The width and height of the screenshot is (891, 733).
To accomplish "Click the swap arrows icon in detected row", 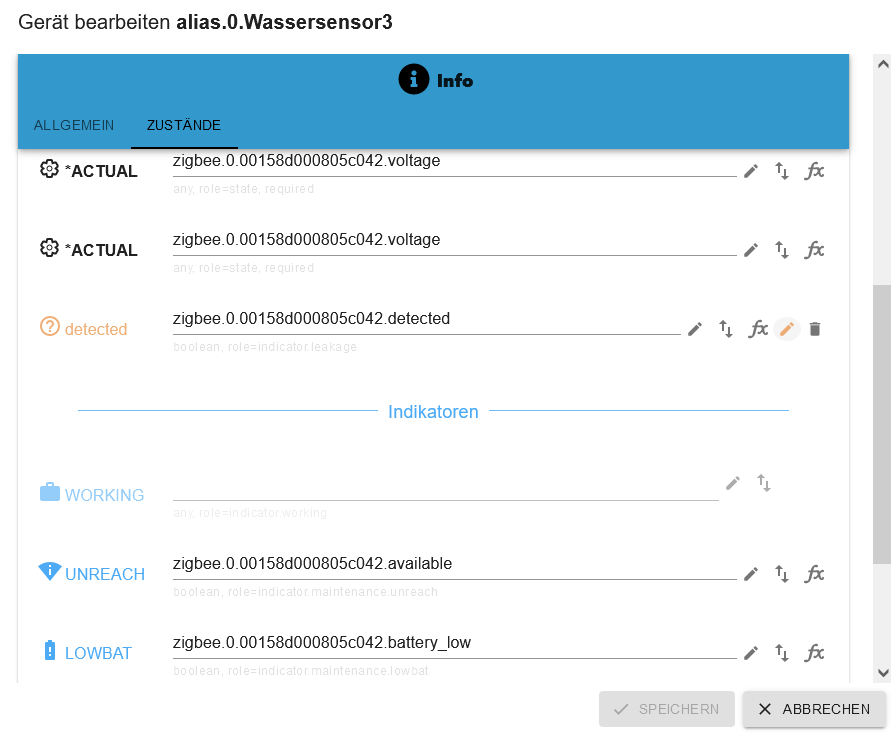I will click(x=726, y=329).
